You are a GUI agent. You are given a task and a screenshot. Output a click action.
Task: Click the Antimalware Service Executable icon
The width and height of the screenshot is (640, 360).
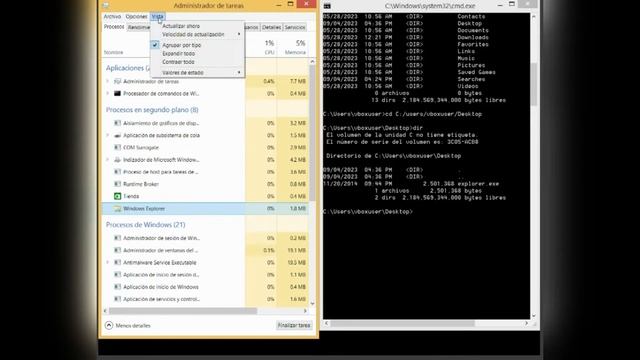[x=118, y=262]
